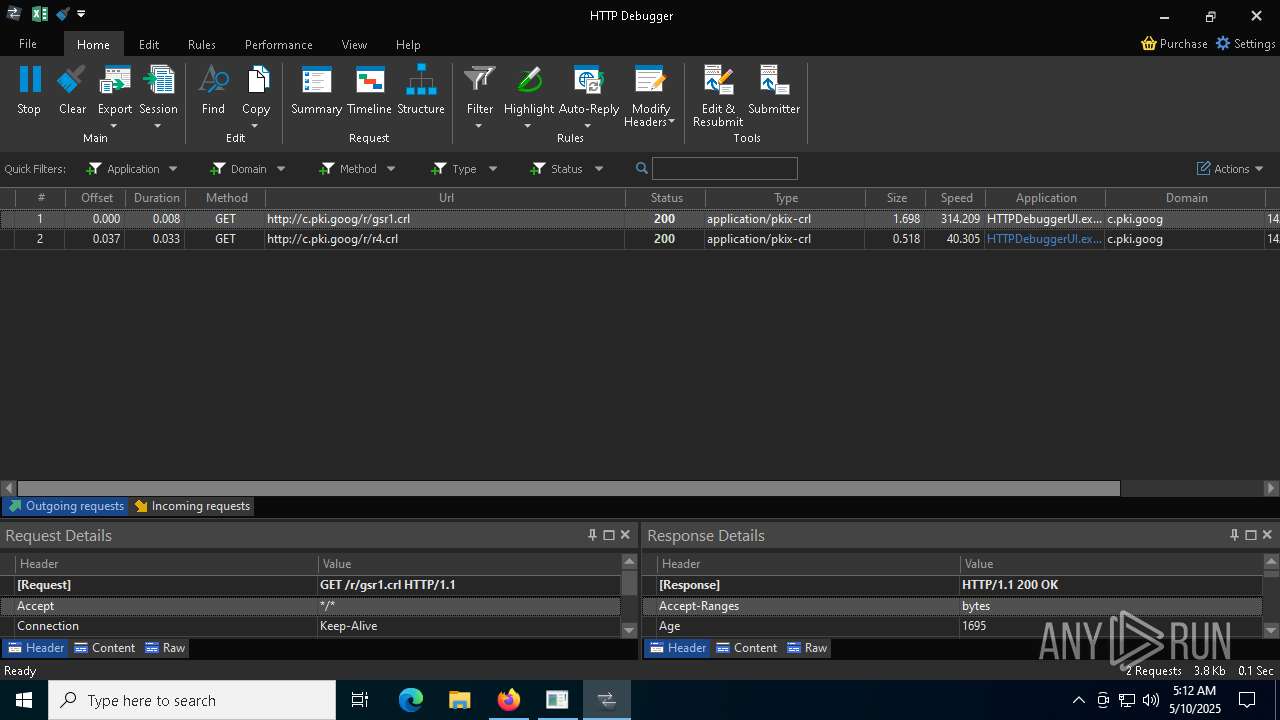
Task: Expand the Session dropdown arrow
Action: [157, 126]
